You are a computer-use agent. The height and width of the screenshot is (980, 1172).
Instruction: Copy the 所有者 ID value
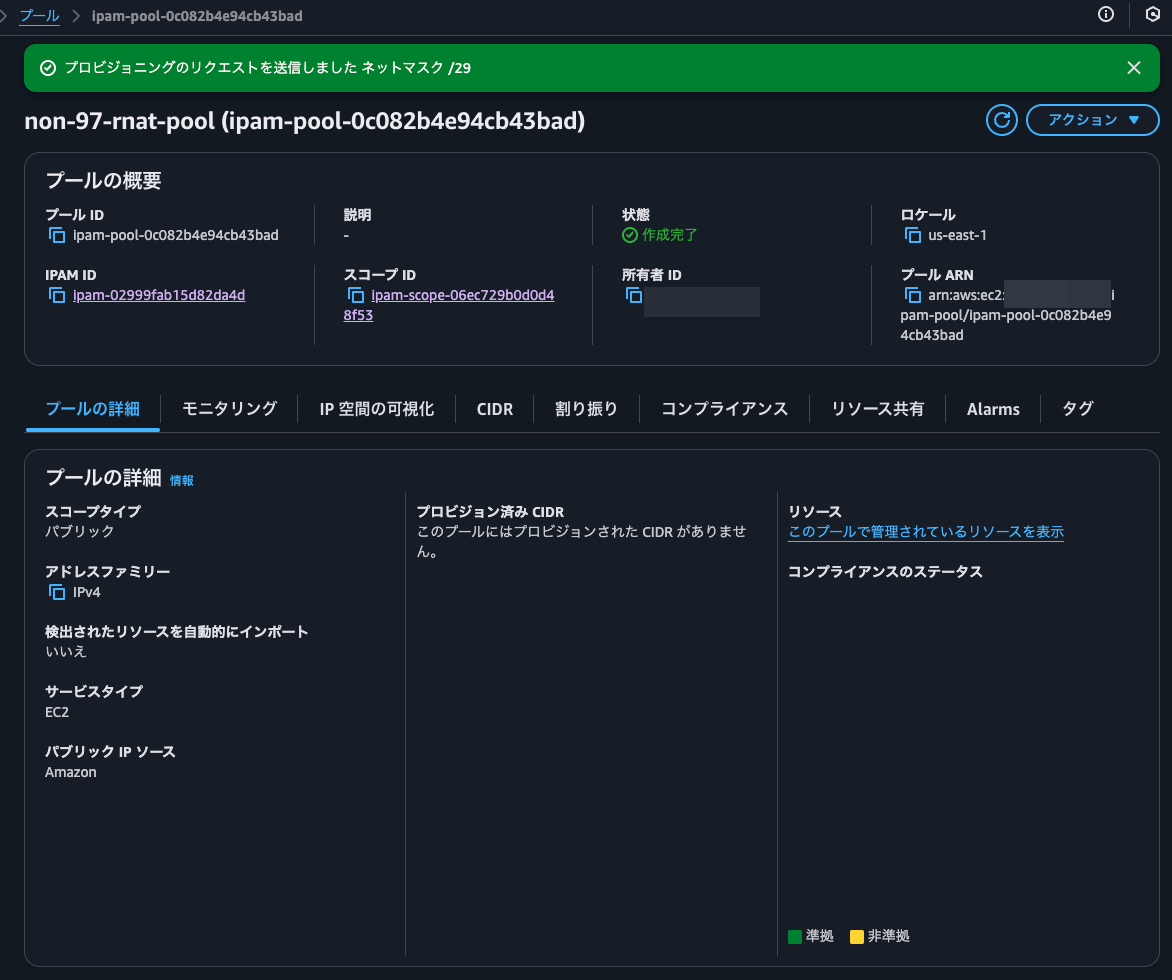click(x=634, y=295)
